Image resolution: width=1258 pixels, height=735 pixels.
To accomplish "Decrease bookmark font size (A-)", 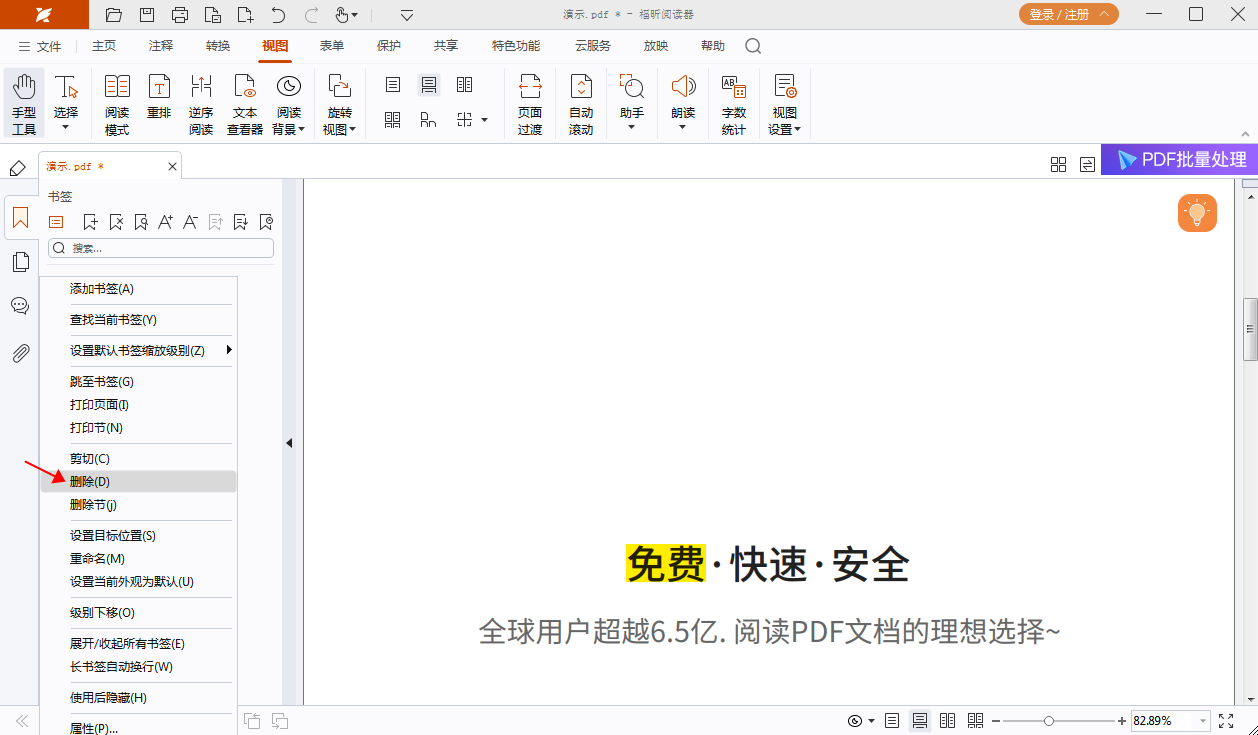I will [x=190, y=222].
